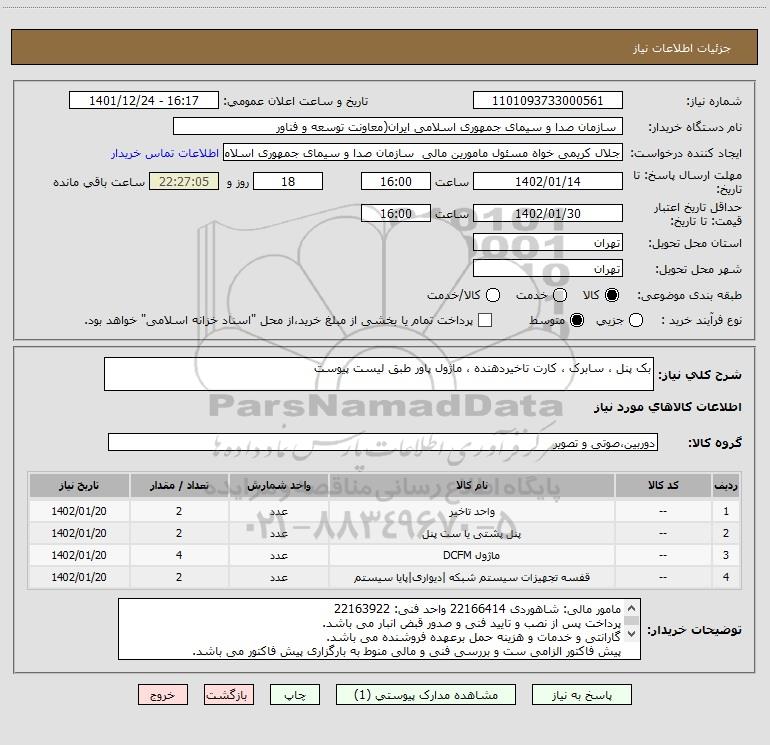770x745 pixels.
Task: Click date 1402/01/20 in row 1
Action: coord(79,511)
